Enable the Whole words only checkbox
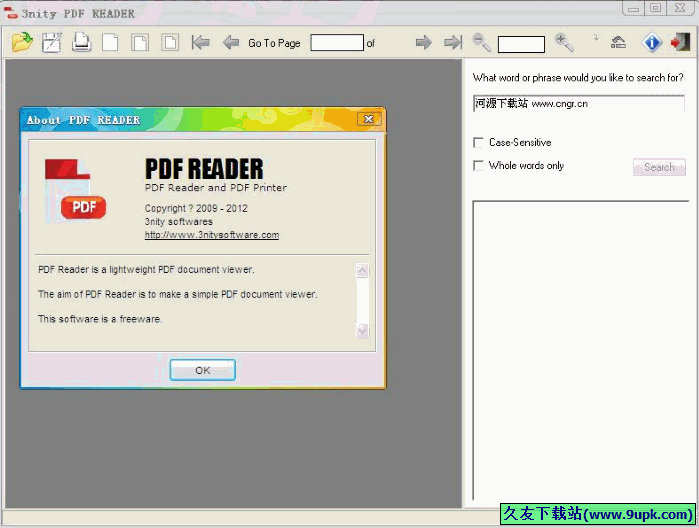 pos(478,166)
